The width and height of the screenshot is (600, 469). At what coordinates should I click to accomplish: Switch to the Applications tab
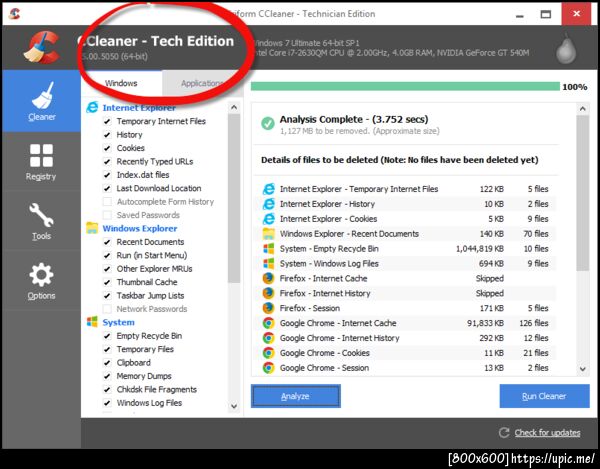[x=202, y=83]
